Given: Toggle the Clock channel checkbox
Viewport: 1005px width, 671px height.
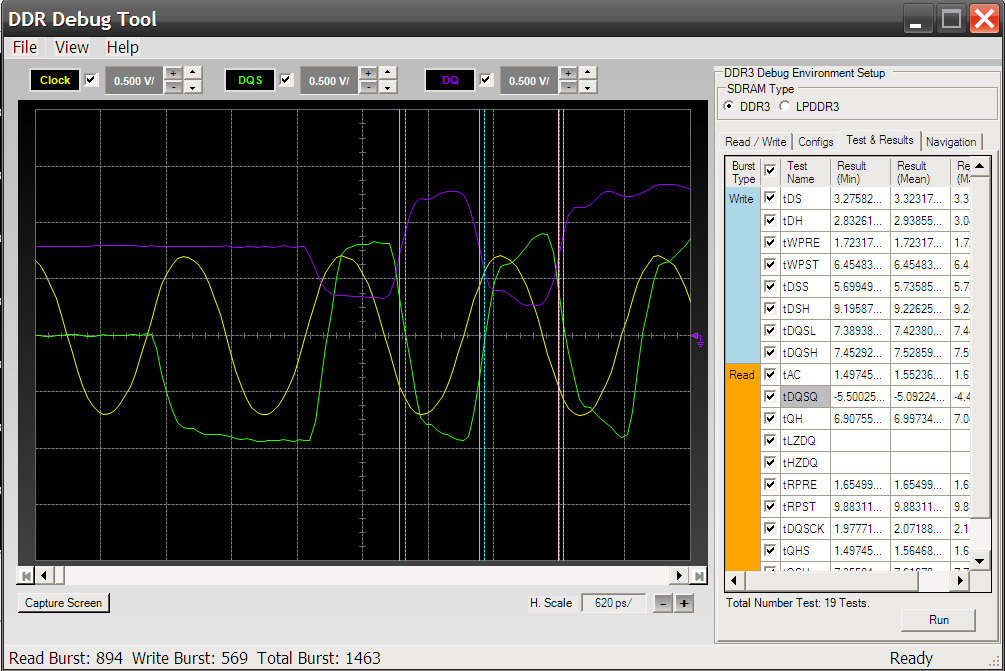Looking at the screenshot, I should pos(92,80).
